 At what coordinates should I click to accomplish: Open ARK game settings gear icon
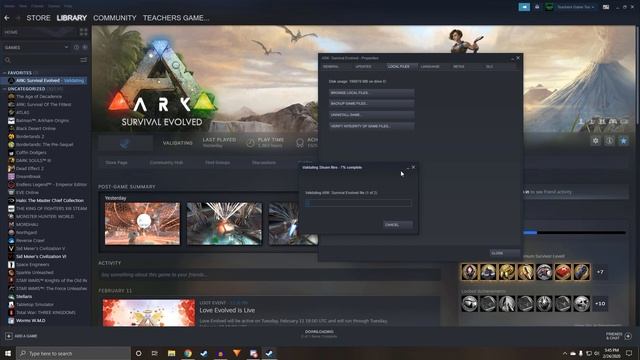pyautogui.click(x=596, y=141)
